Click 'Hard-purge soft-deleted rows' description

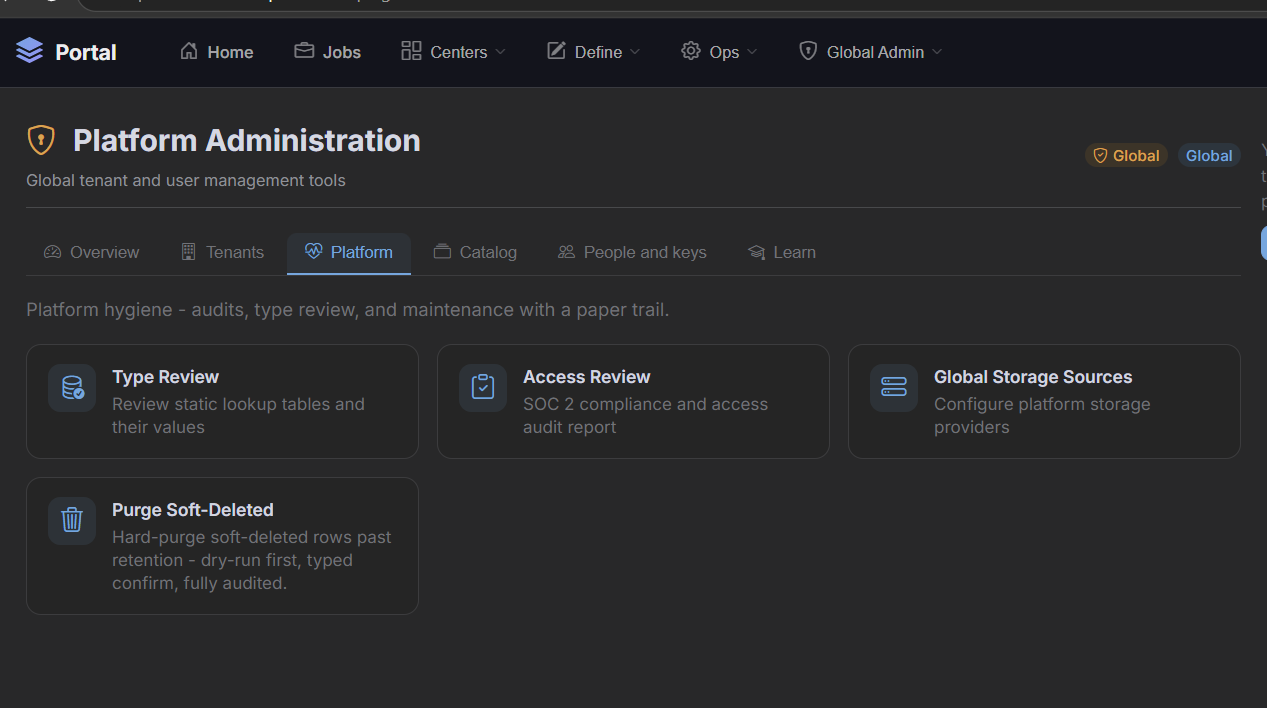(x=252, y=560)
